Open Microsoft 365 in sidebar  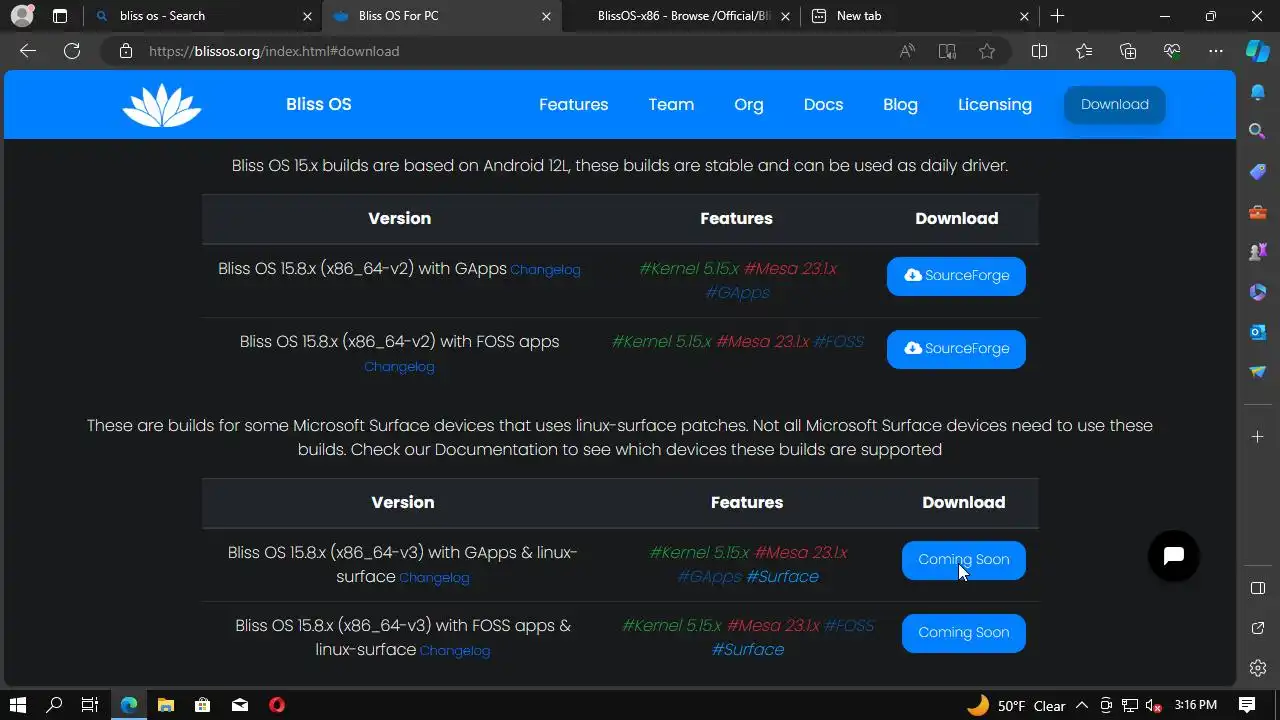[x=1258, y=292]
